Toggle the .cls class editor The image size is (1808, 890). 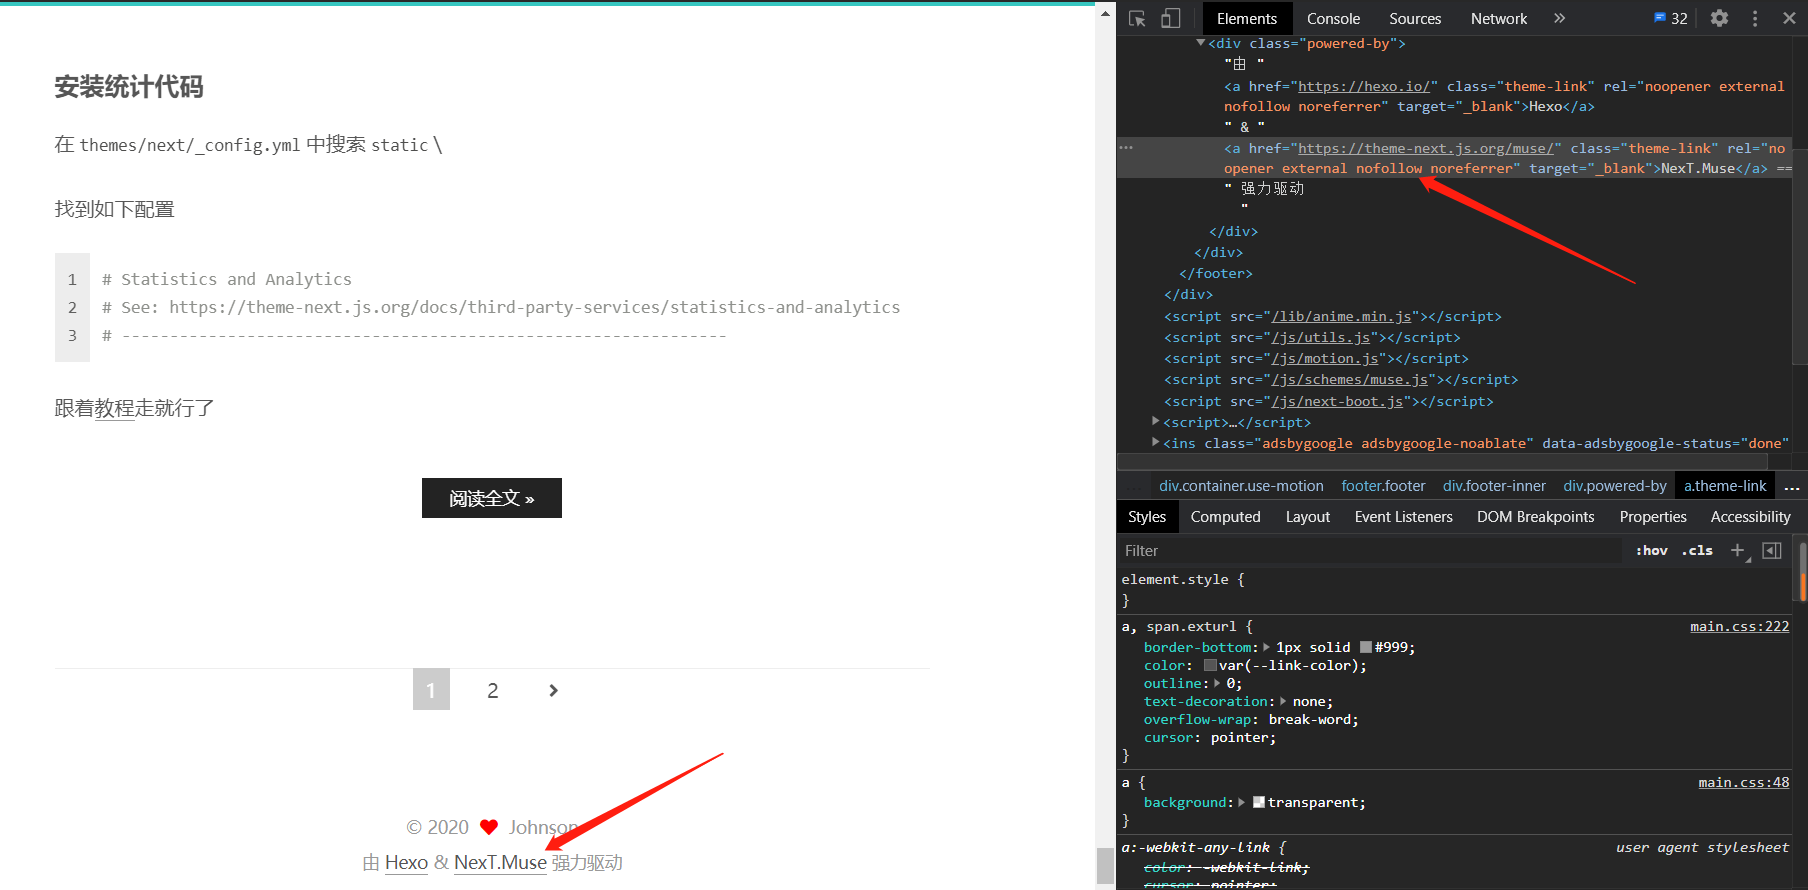[x=1697, y=550]
